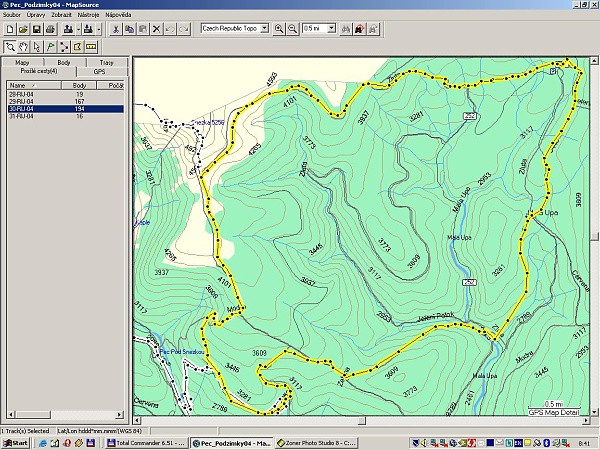Copy the selection with the Copy icon

tap(129, 29)
